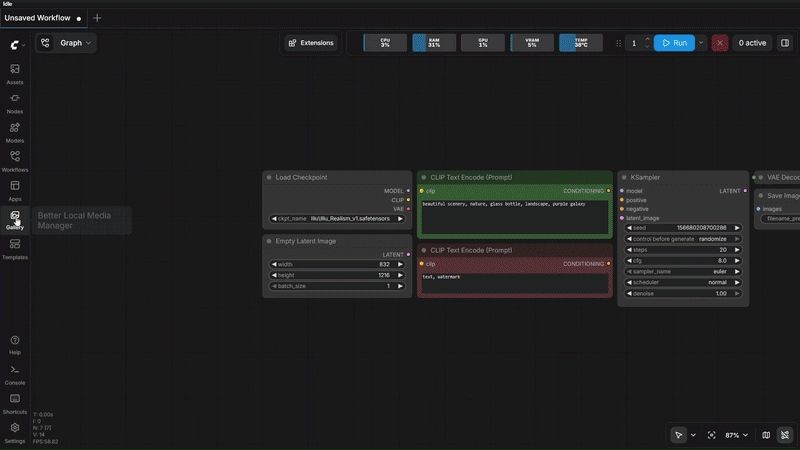Open the Workflows sidebar panel

[x=15, y=161]
